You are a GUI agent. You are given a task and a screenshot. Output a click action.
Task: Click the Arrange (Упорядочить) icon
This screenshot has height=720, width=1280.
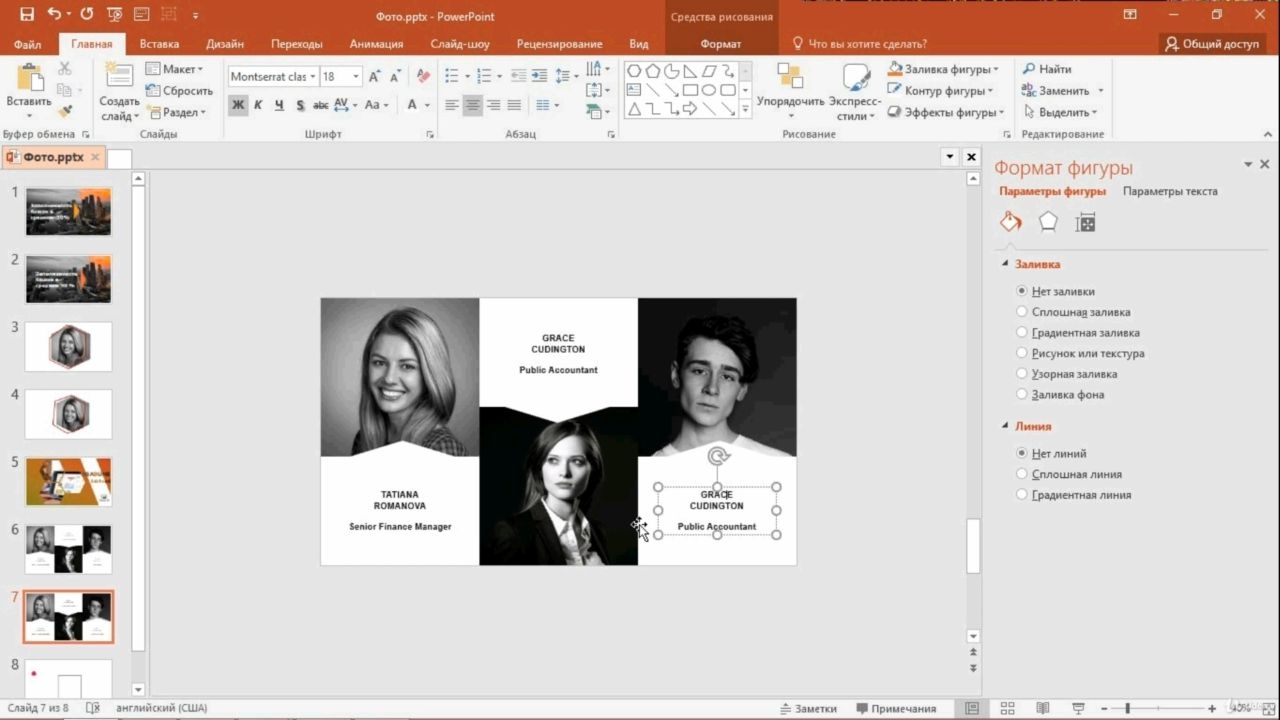(790, 78)
